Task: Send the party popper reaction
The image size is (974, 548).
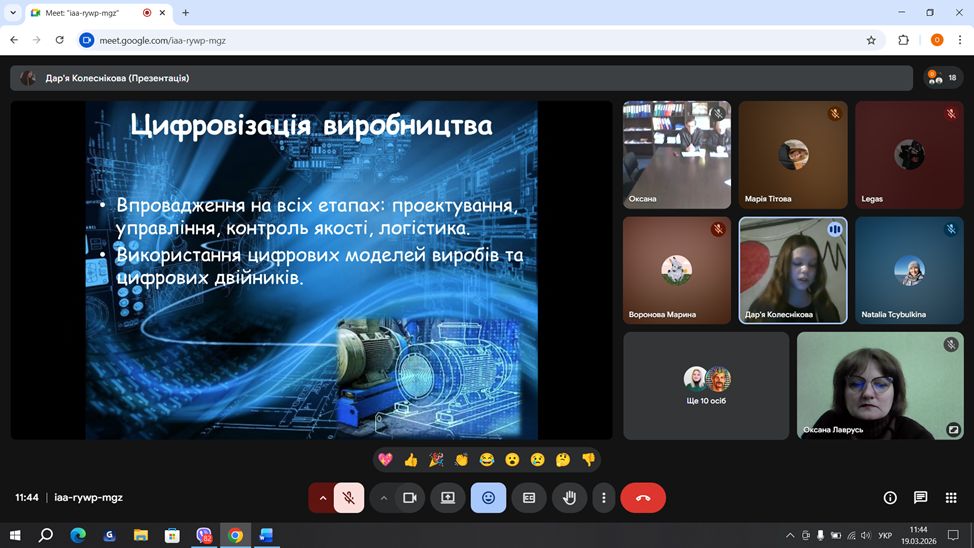Action: pos(436,460)
